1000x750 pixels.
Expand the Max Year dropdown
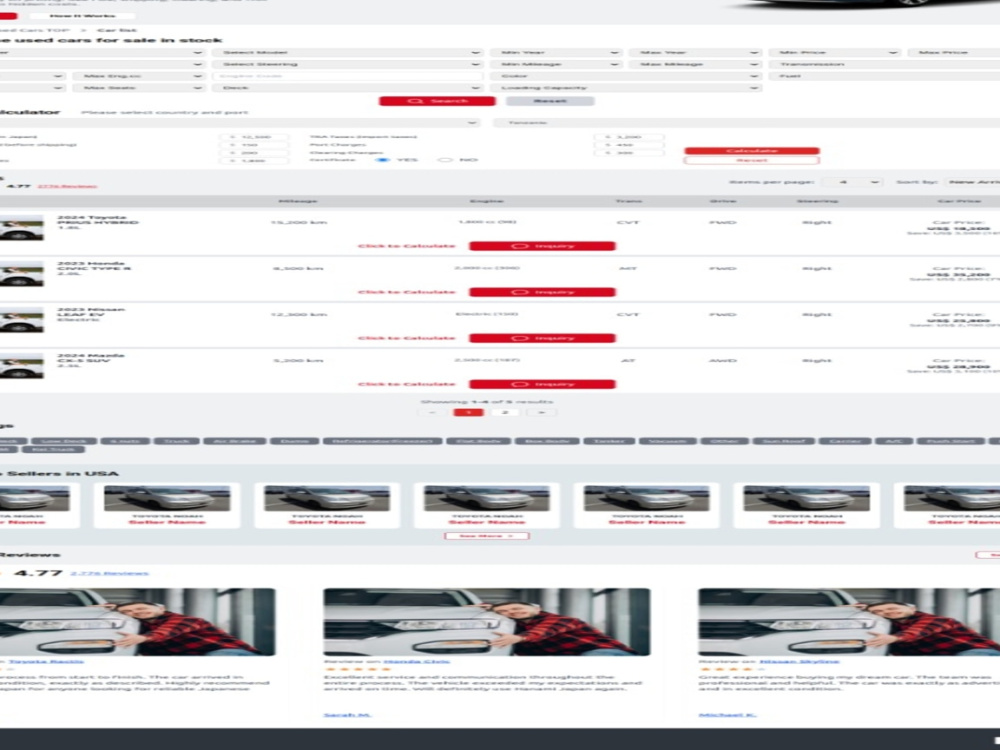pyautogui.click(x=695, y=52)
